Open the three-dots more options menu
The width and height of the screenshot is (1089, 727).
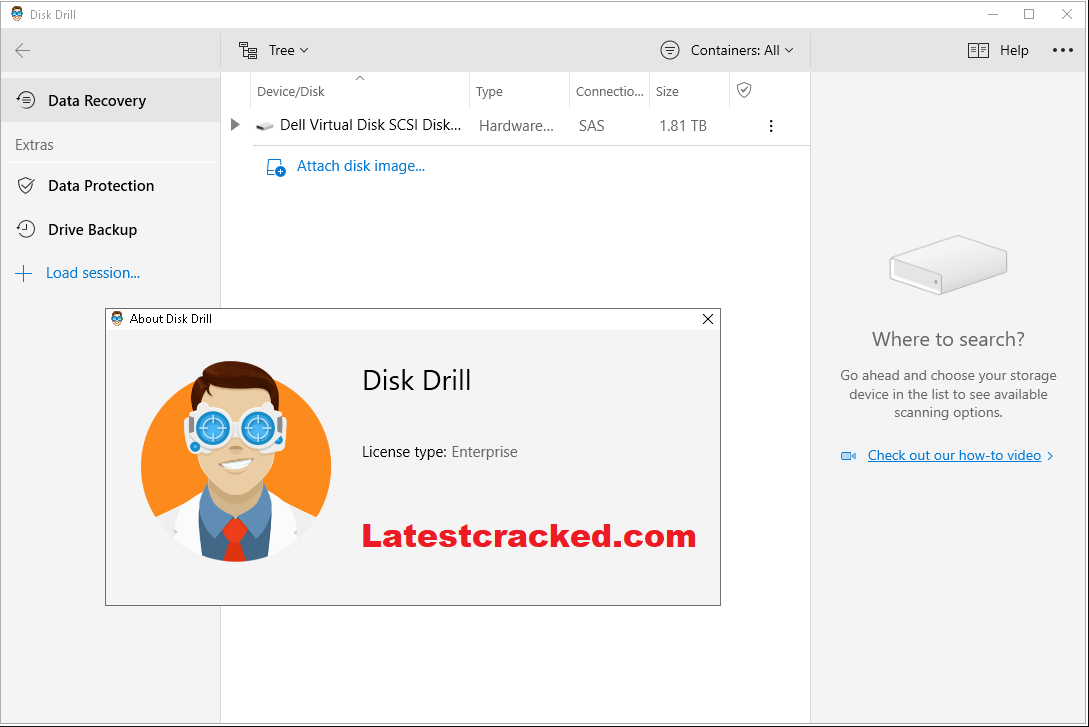coord(1063,50)
